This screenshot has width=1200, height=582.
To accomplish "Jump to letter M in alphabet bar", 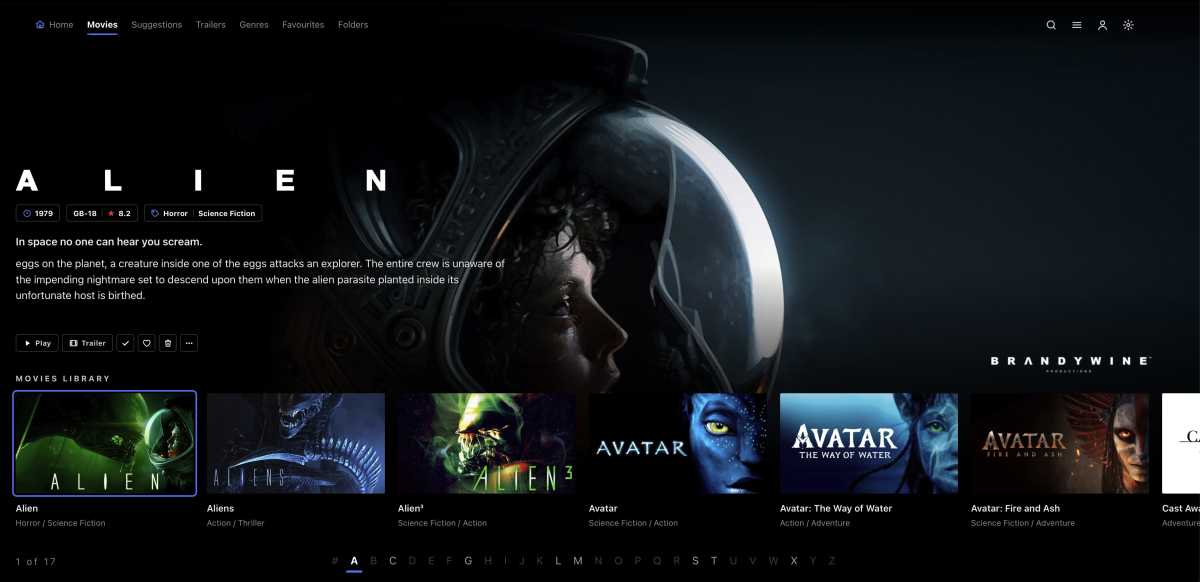I will pos(577,561).
